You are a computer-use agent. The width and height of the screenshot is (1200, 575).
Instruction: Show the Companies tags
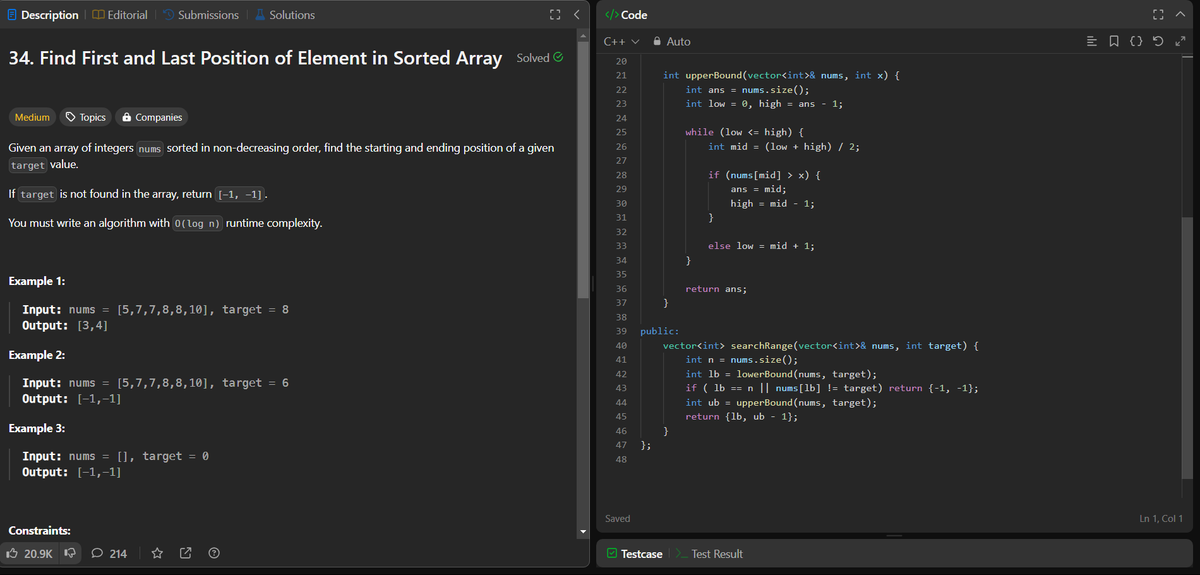coord(152,117)
